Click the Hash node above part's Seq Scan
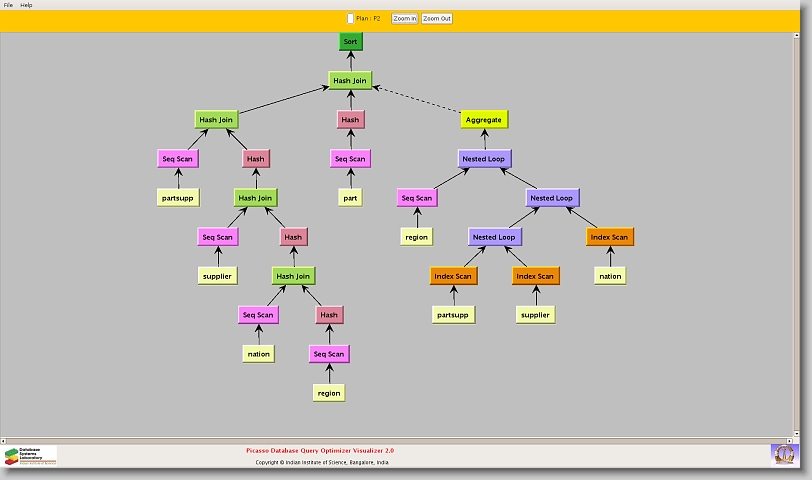The width and height of the screenshot is (812, 480). [350, 119]
